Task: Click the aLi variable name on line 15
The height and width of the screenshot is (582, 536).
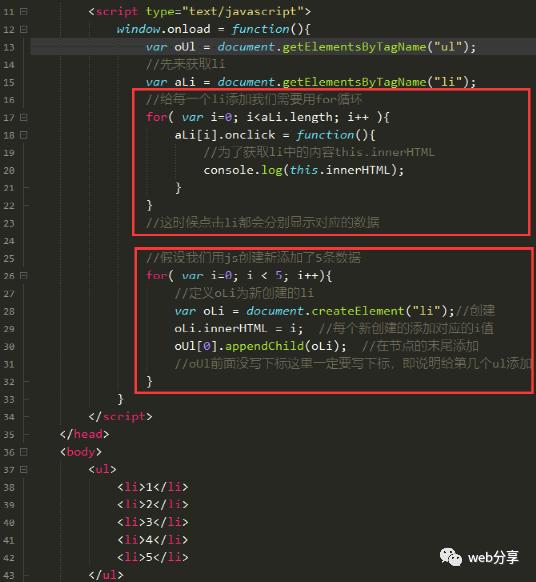Action: pos(184,82)
